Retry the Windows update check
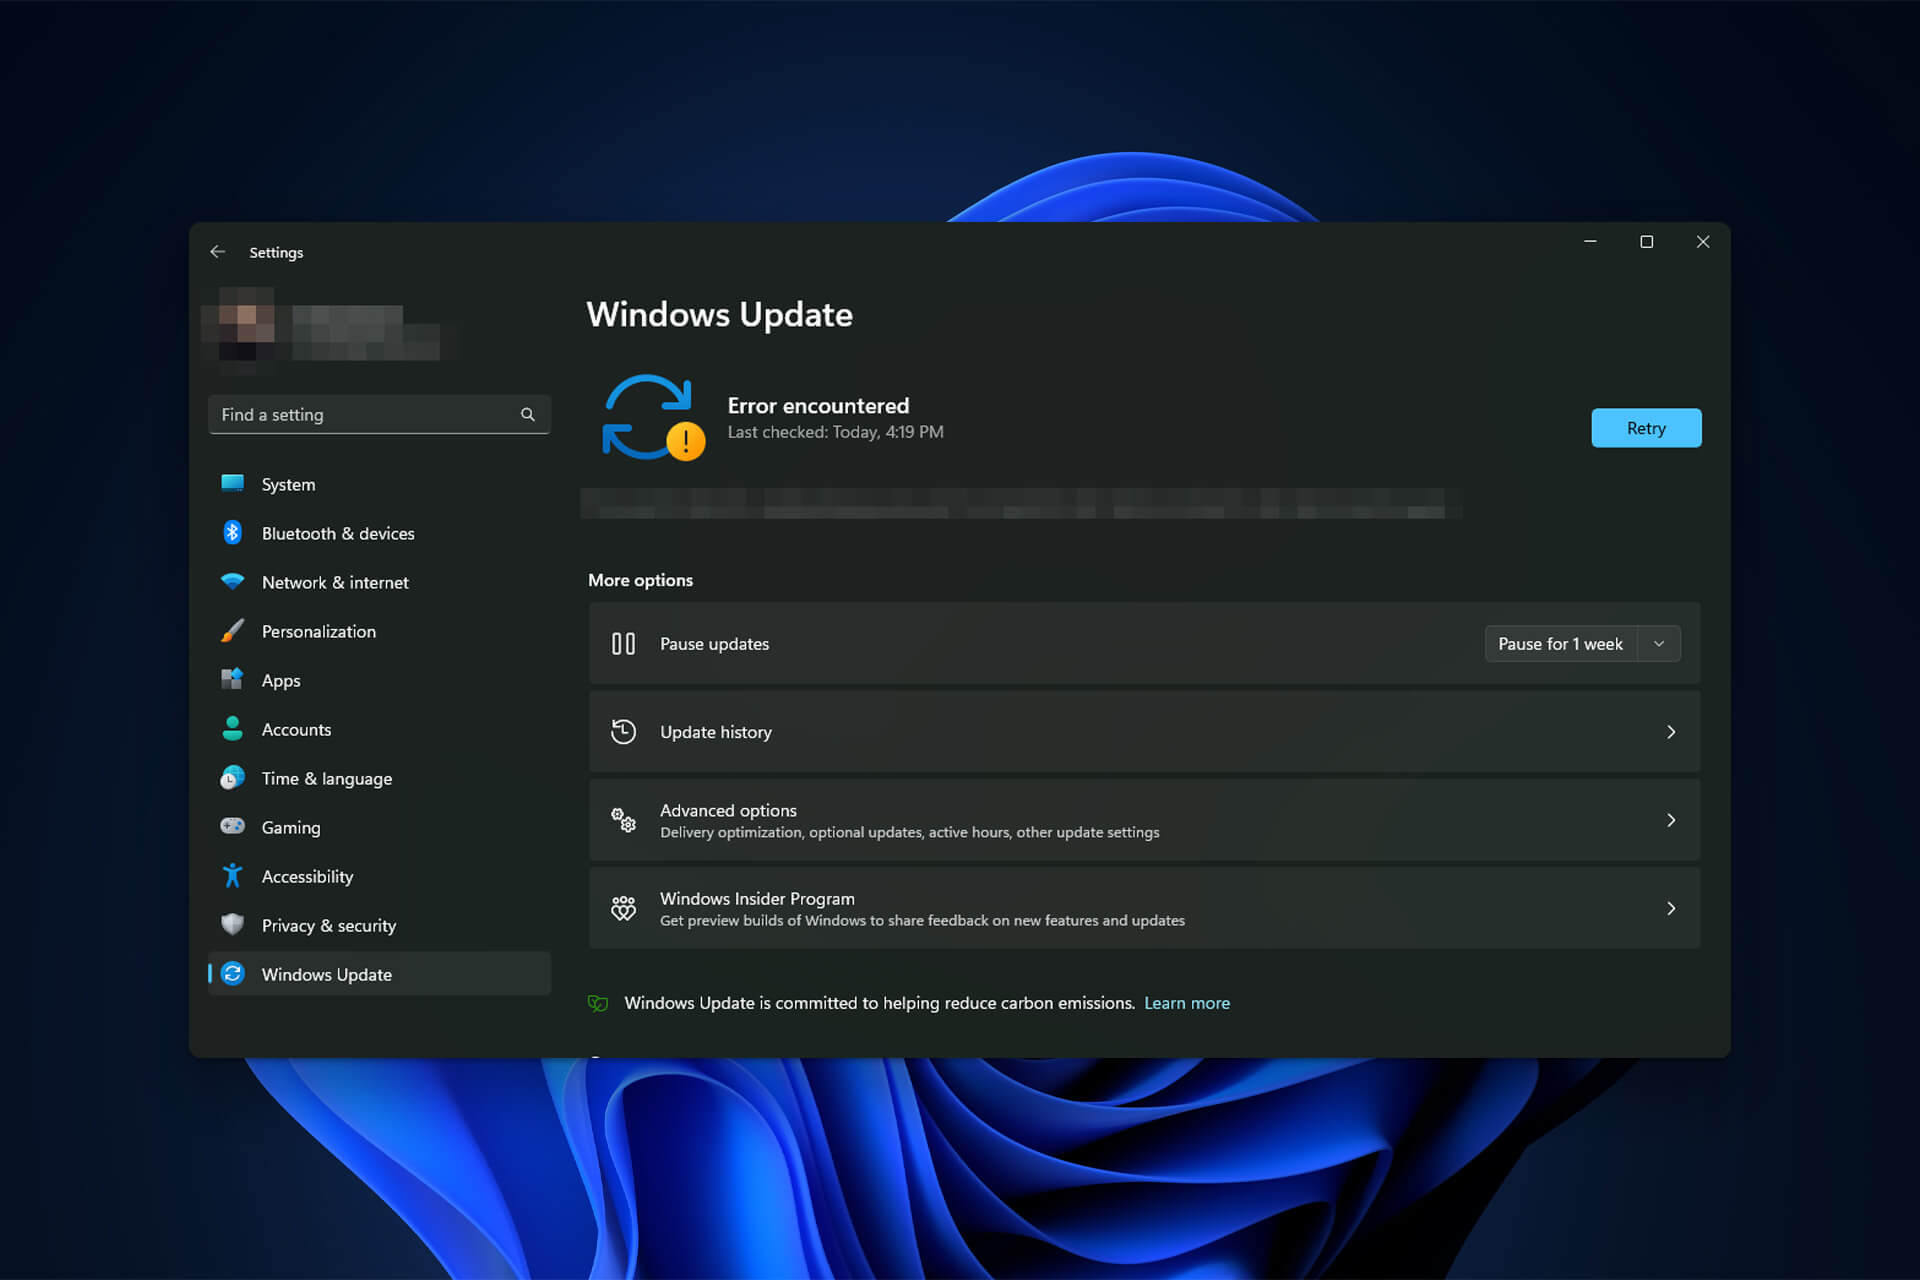Screen dimensions: 1920x1280 (x=1646, y=428)
